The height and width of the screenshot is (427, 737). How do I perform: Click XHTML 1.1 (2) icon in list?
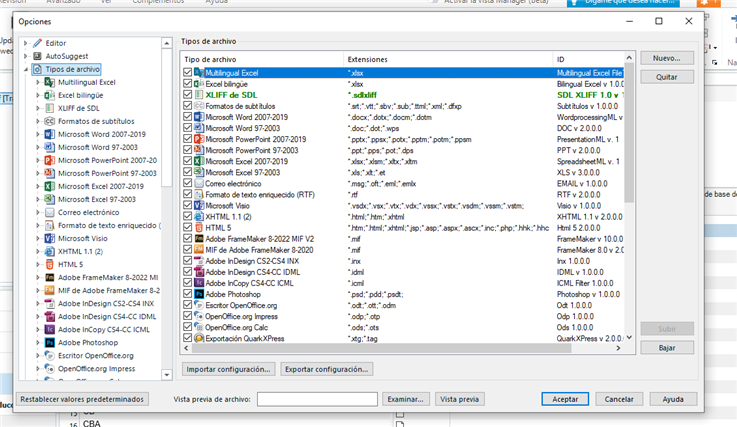click(x=199, y=216)
